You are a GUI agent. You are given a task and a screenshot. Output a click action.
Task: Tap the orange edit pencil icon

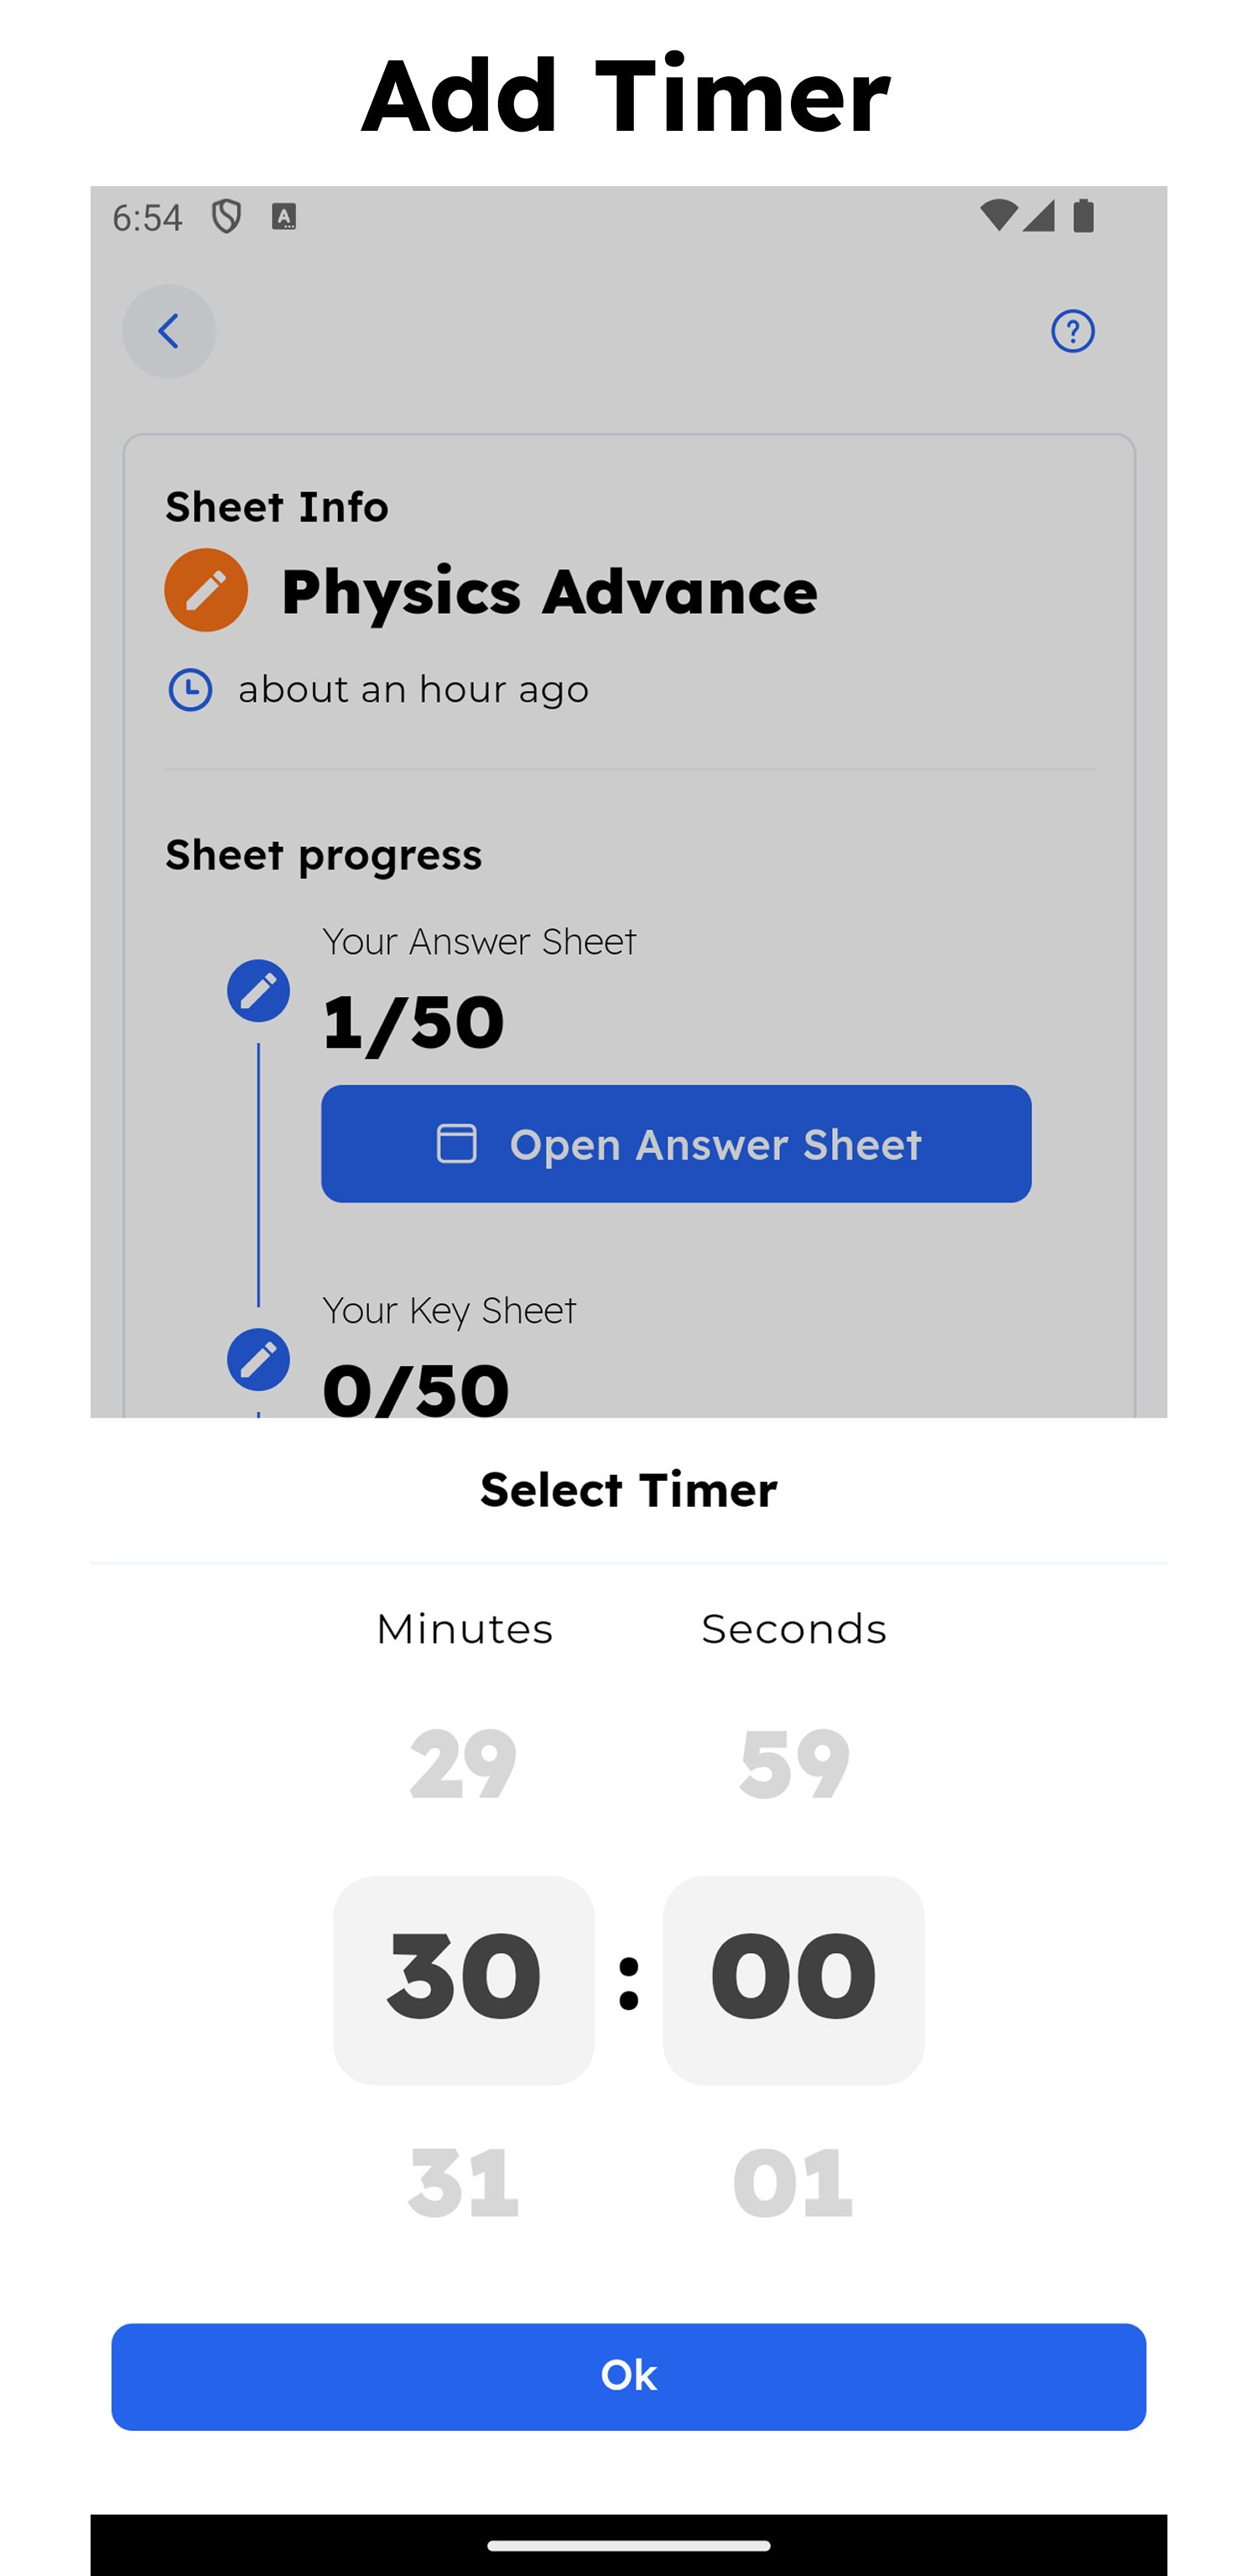coord(206,590)
